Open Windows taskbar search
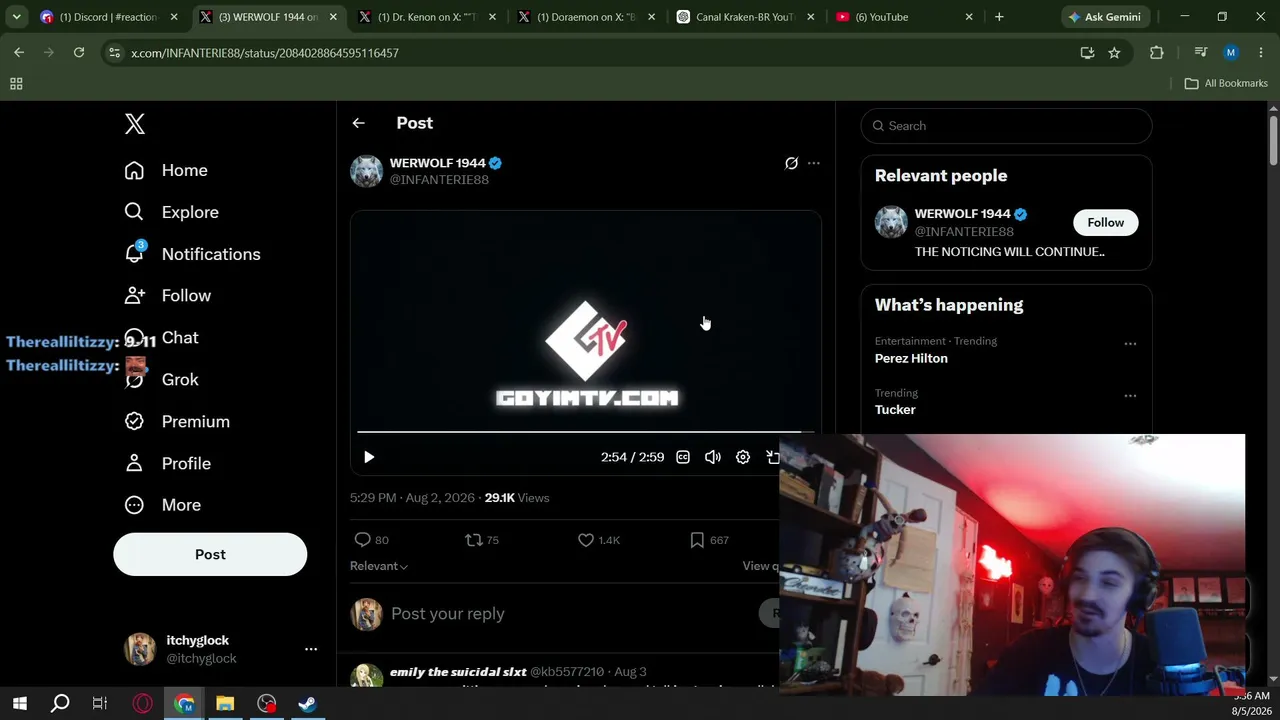 pyautogui.click(x=60, y=704)
